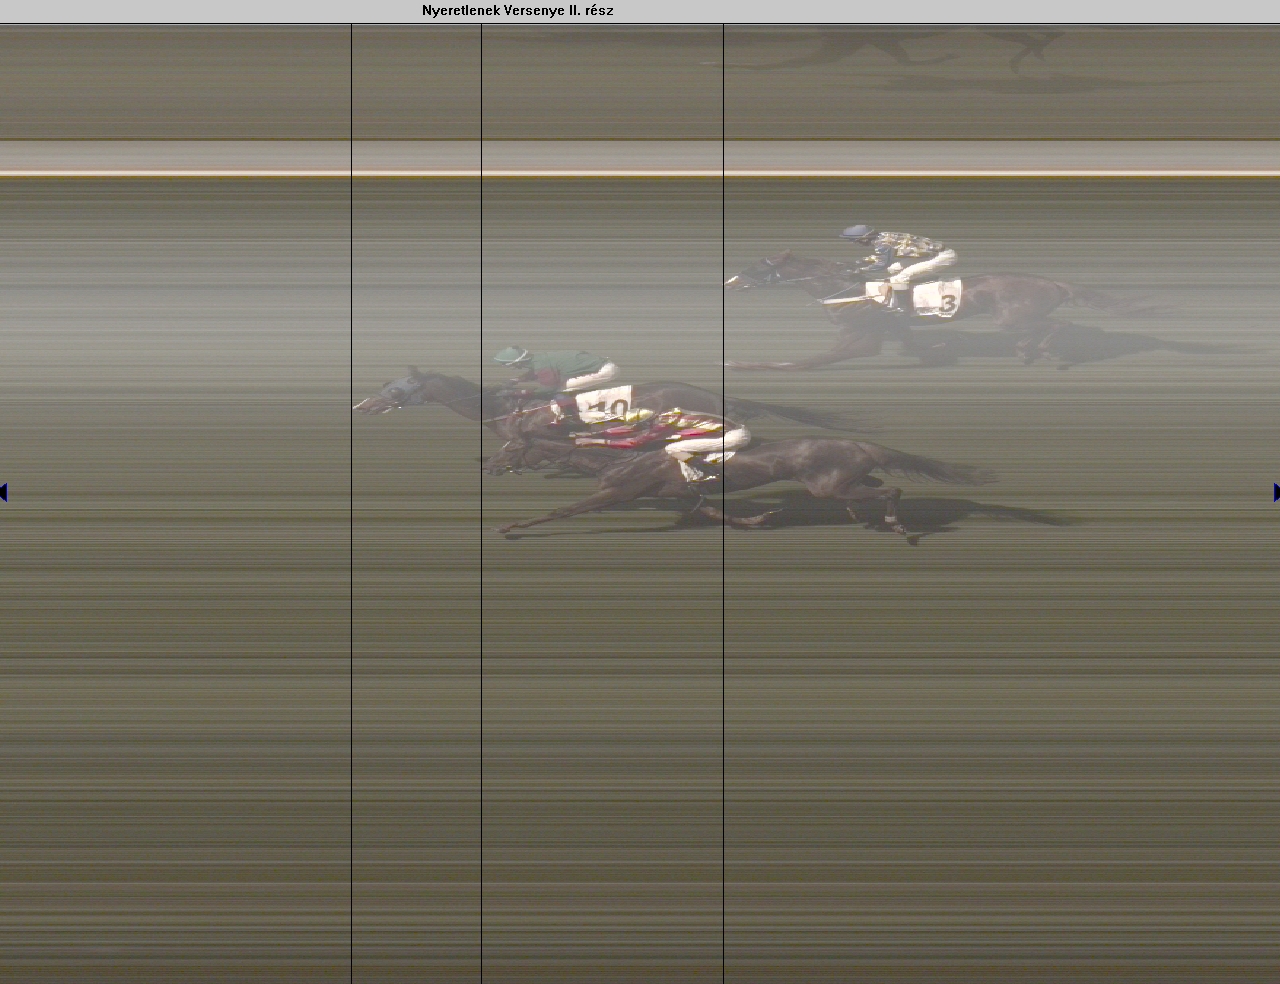1280x984 pixels.
Task: Select the middle vertical finish line marker
Action: pos(482,600)
